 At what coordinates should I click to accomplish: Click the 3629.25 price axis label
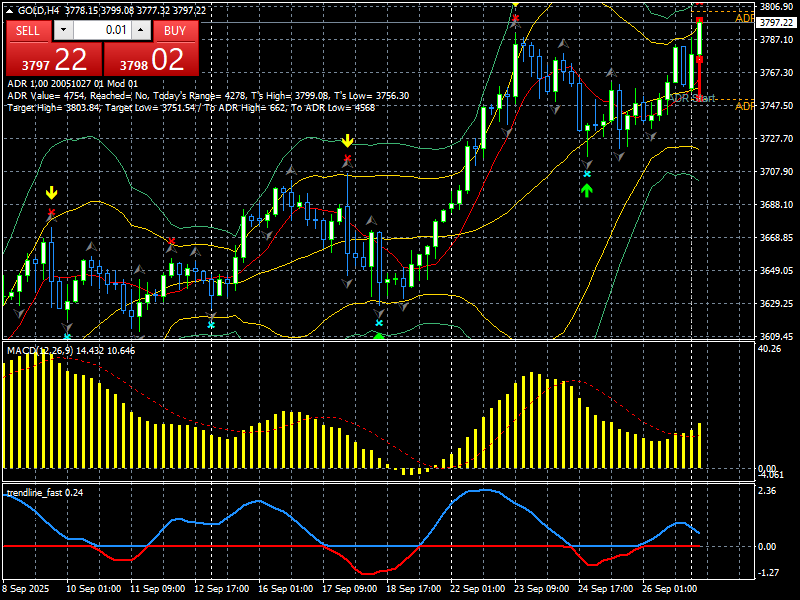coord(776,304)
